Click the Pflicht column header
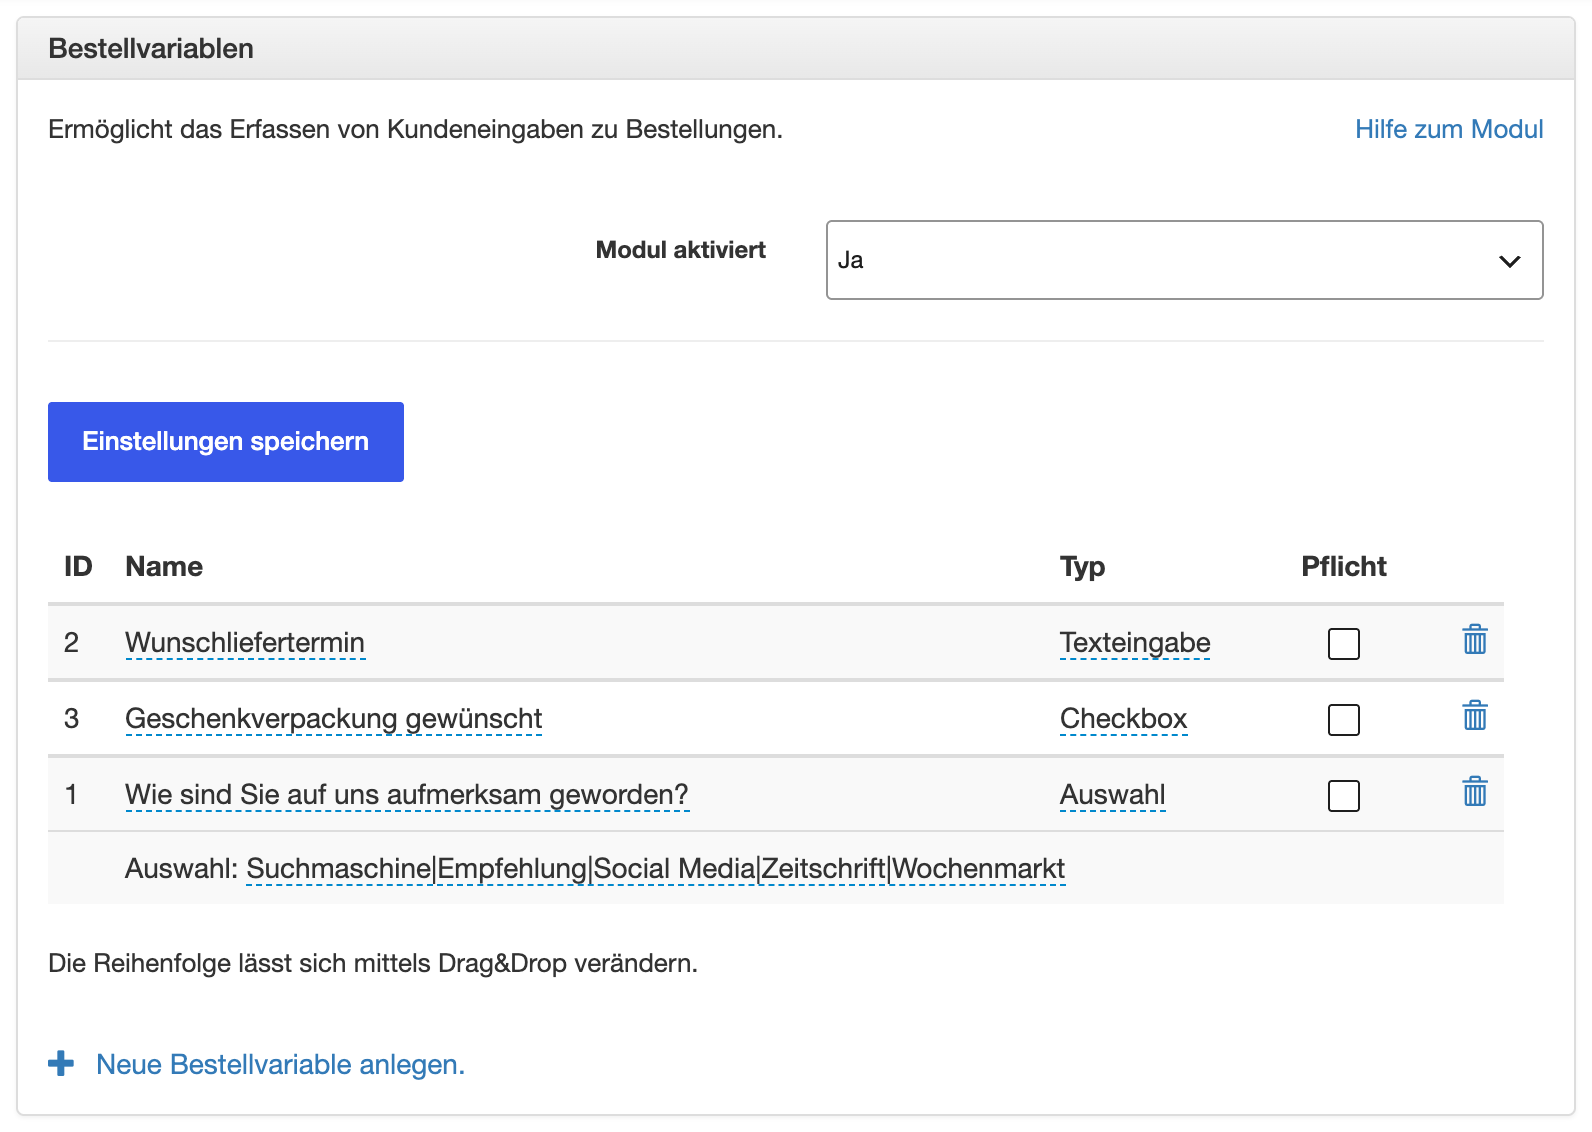Screen dimensions: 1592x1132 coord(1344,566)
